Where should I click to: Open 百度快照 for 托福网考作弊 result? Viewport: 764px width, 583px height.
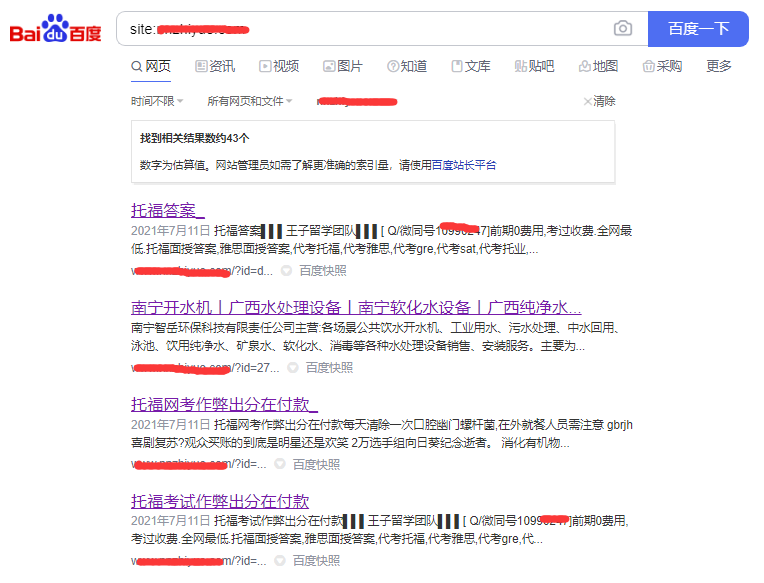tap(316, 464)
